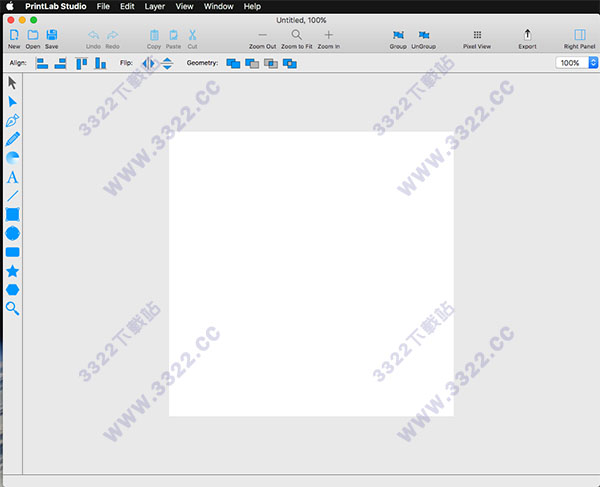Choose the Hexagon polygon tool

pyautogui.click(x=12, y=290)
